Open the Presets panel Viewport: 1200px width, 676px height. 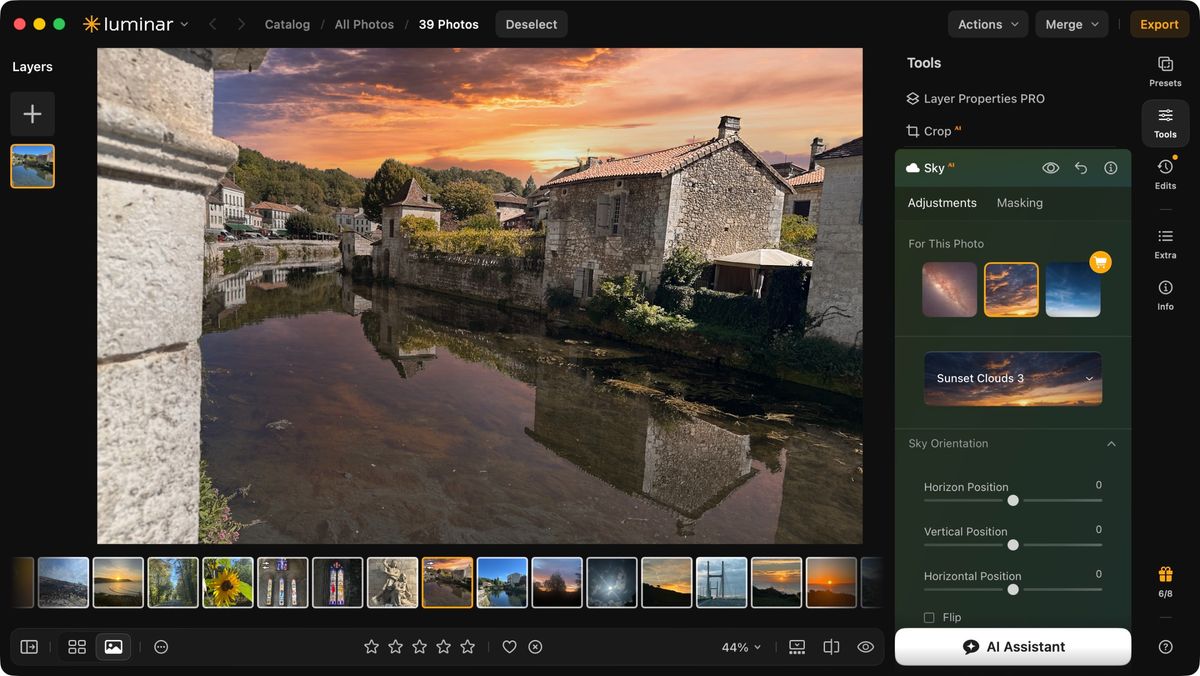[x=1165, y=71]
